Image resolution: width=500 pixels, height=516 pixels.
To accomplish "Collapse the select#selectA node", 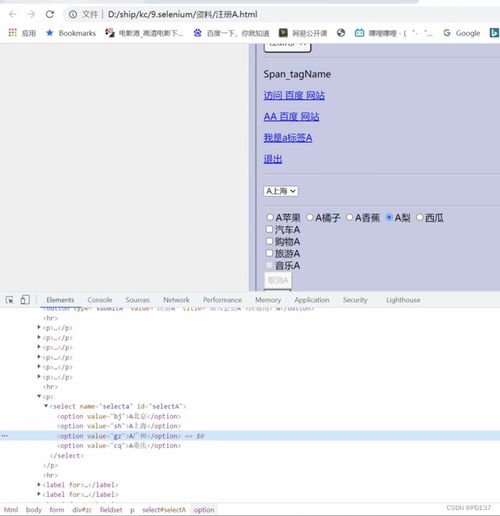I will coord(46,406).
